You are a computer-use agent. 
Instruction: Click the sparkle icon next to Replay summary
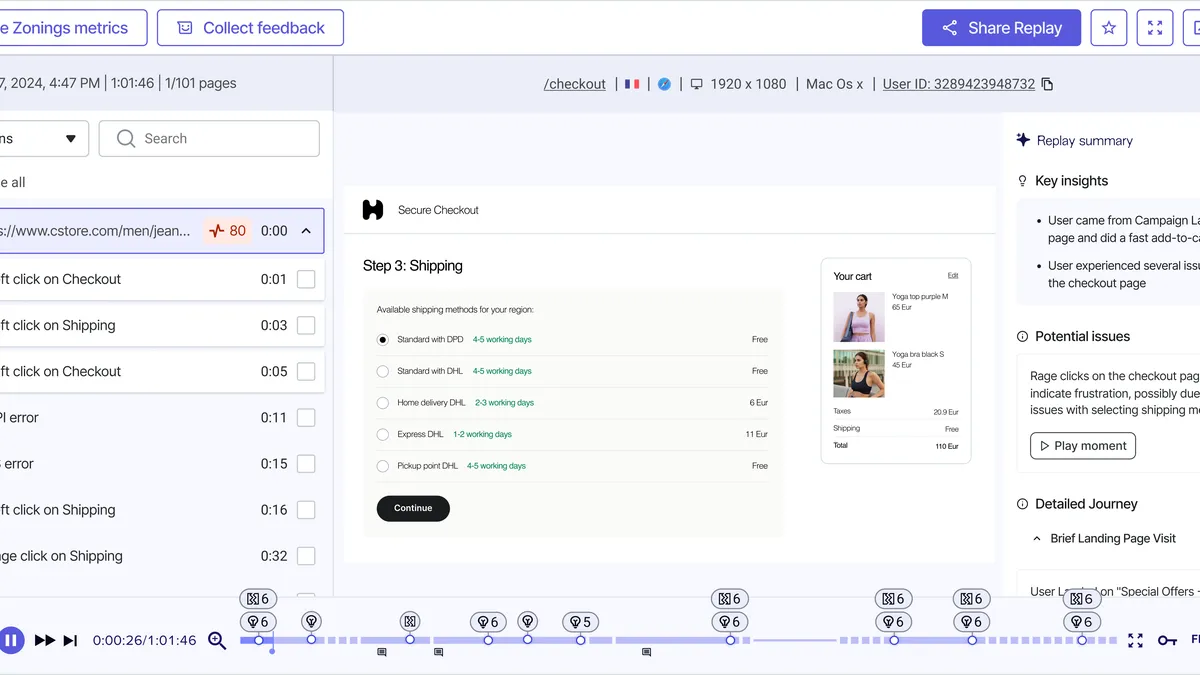click(x=1023, y=140)
